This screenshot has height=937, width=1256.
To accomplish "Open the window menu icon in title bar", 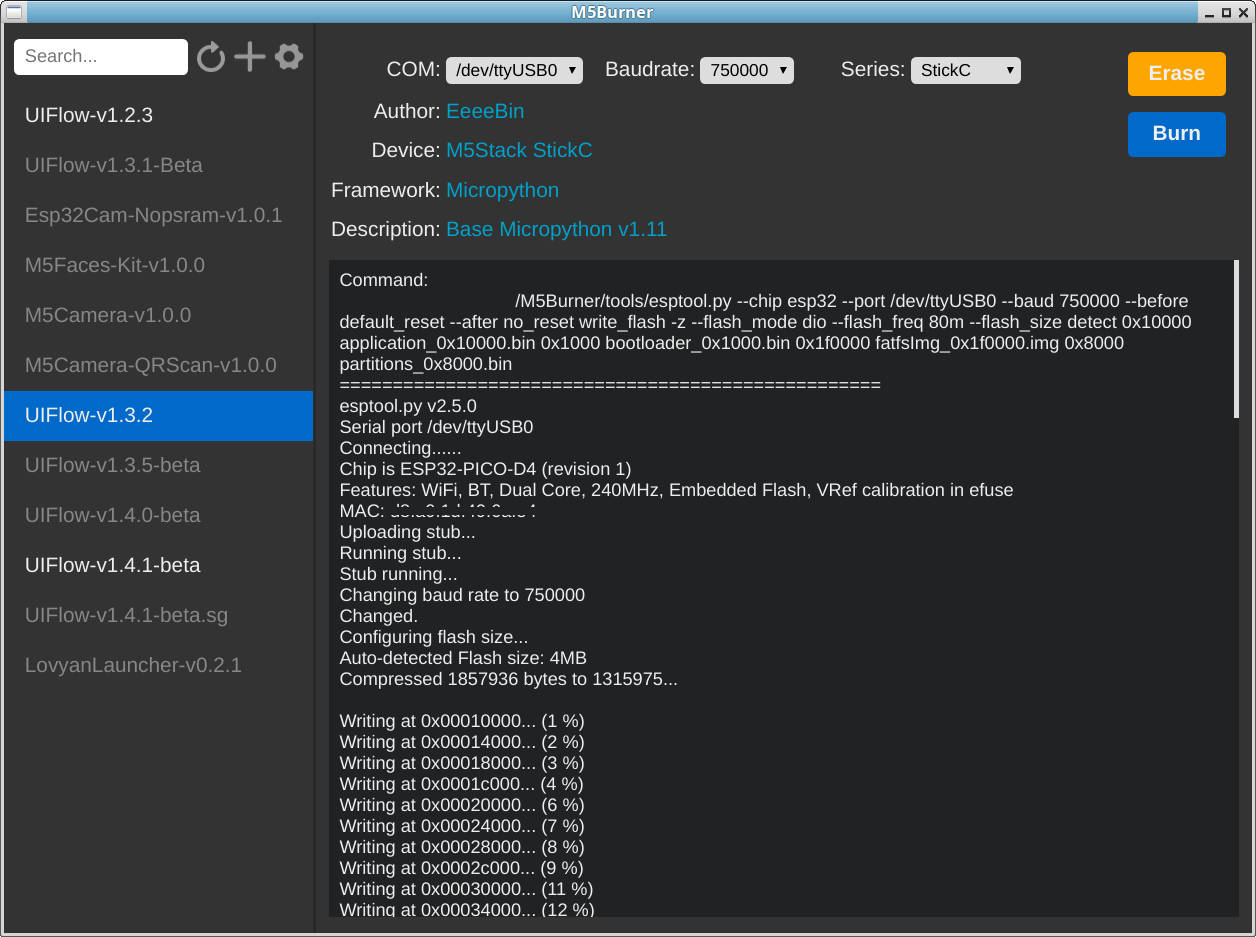I will [14, 12].
